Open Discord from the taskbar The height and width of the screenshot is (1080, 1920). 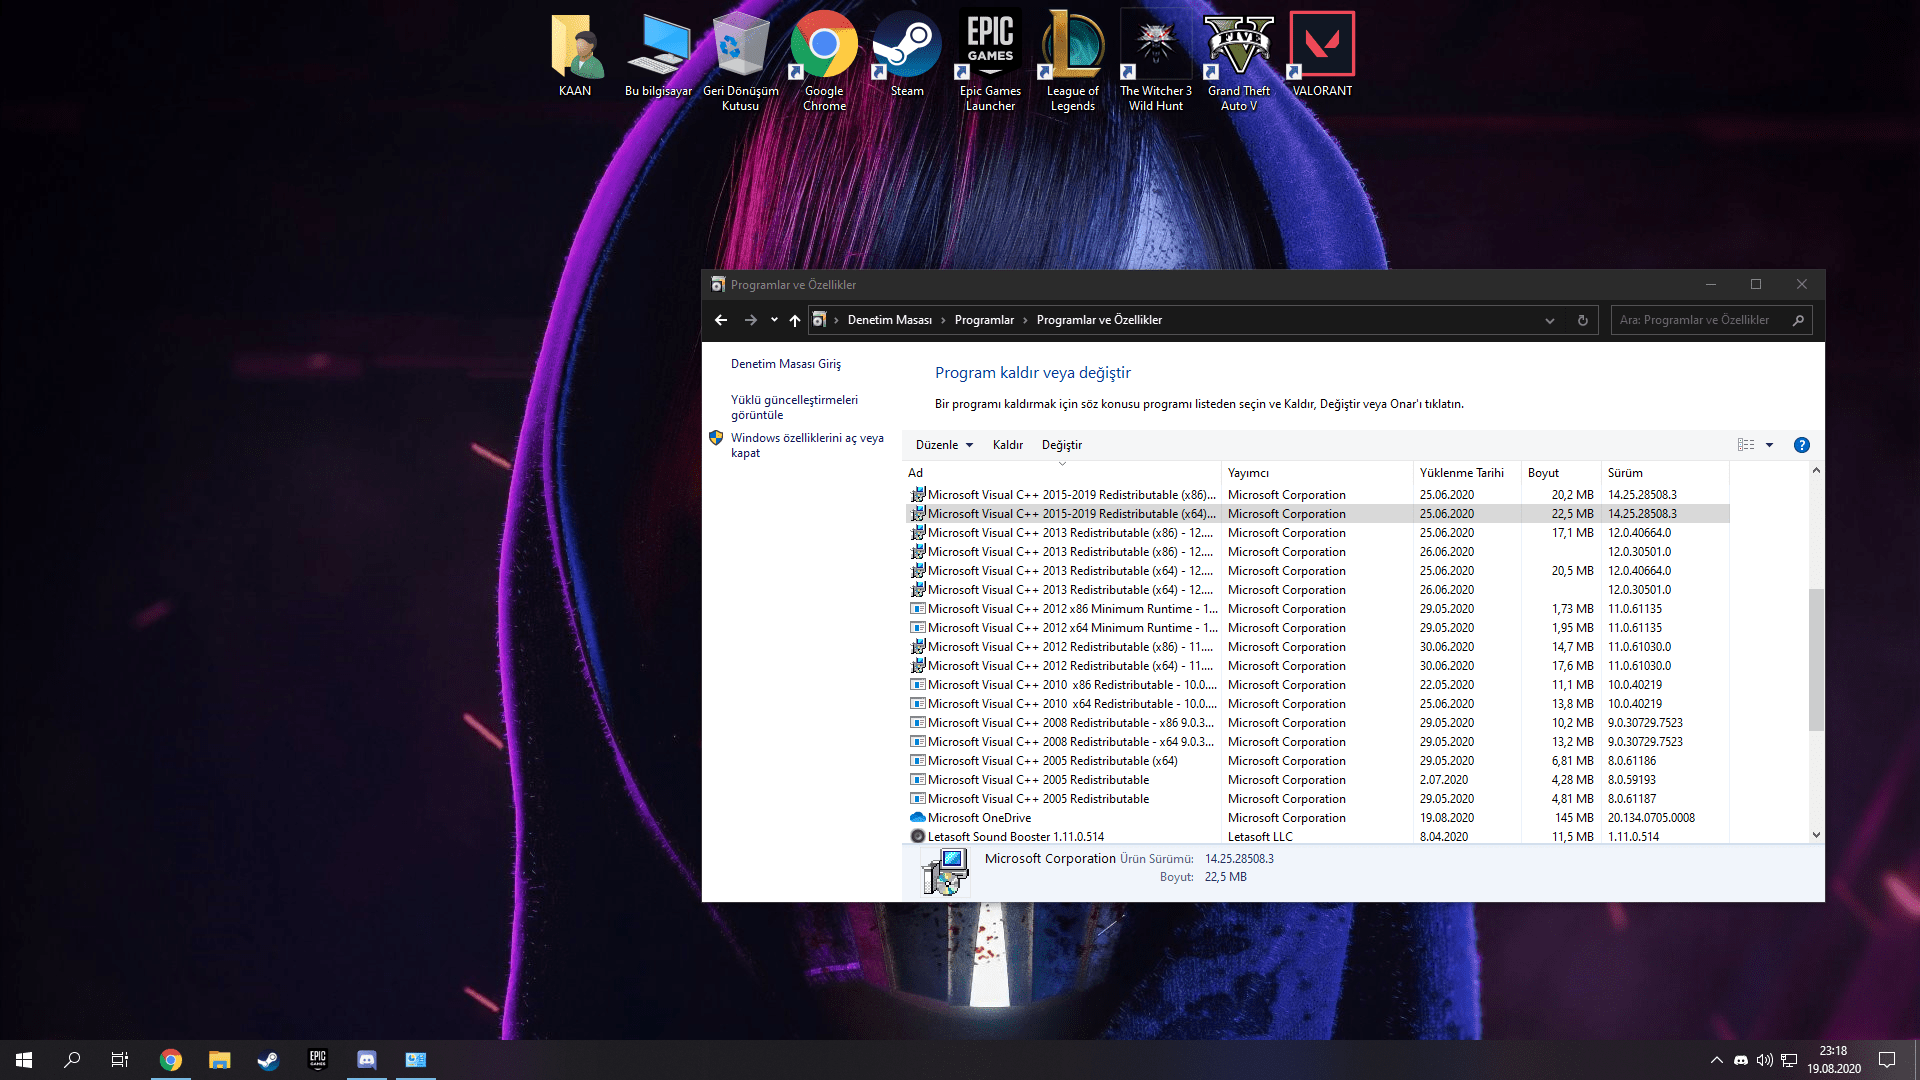coord(366,1060)
